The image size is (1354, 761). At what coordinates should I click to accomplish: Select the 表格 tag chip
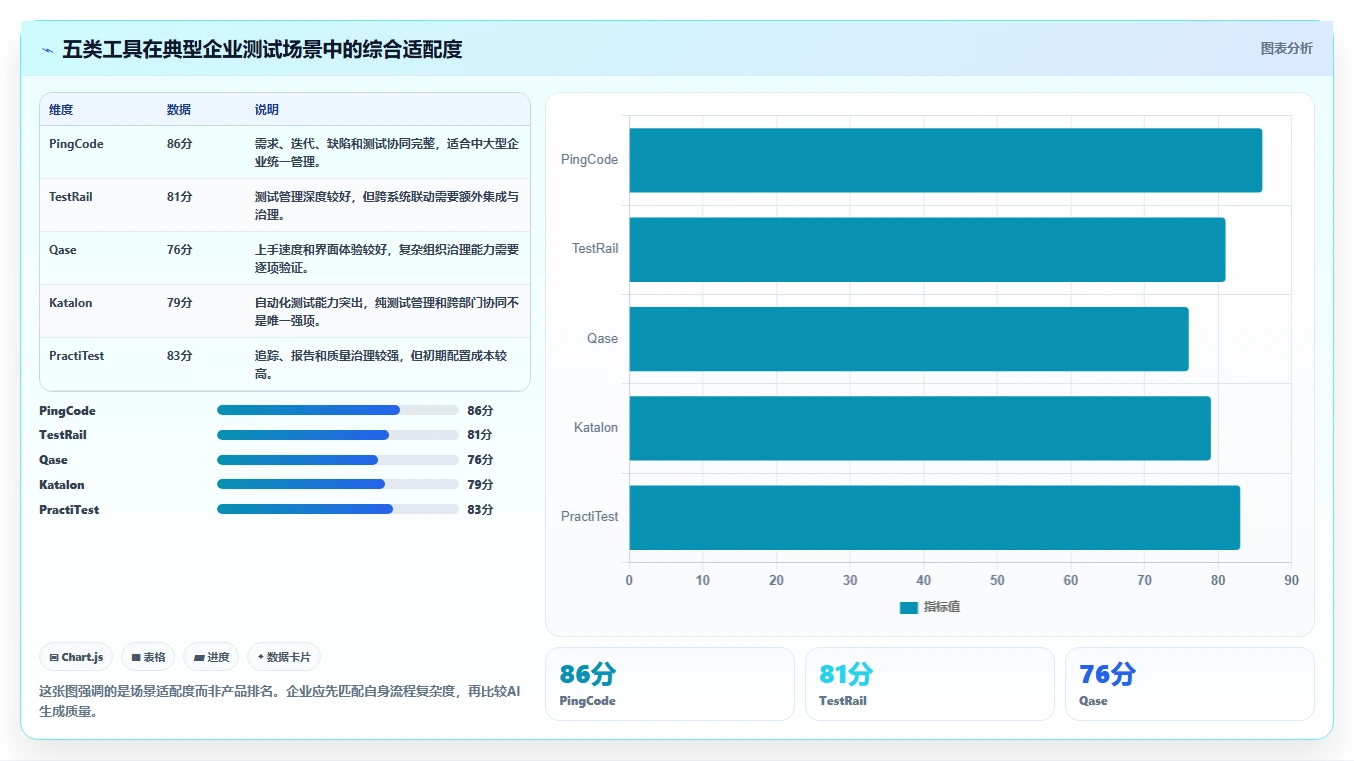148,657
